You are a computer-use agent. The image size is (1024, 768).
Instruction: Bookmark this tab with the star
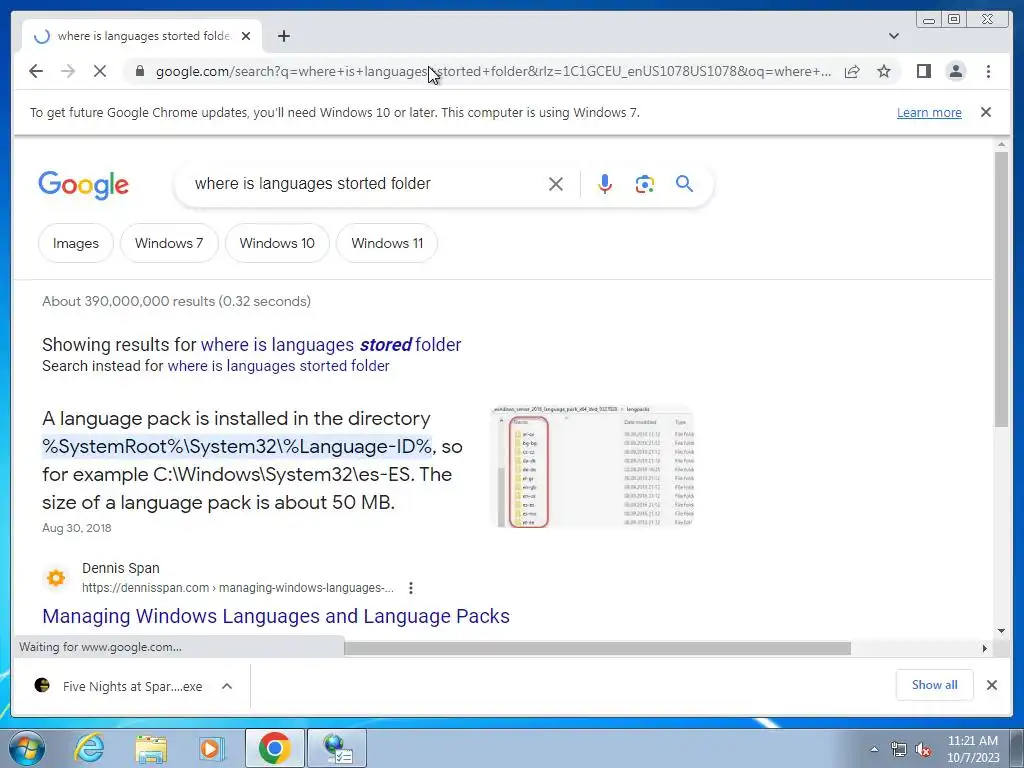(884, 71)
